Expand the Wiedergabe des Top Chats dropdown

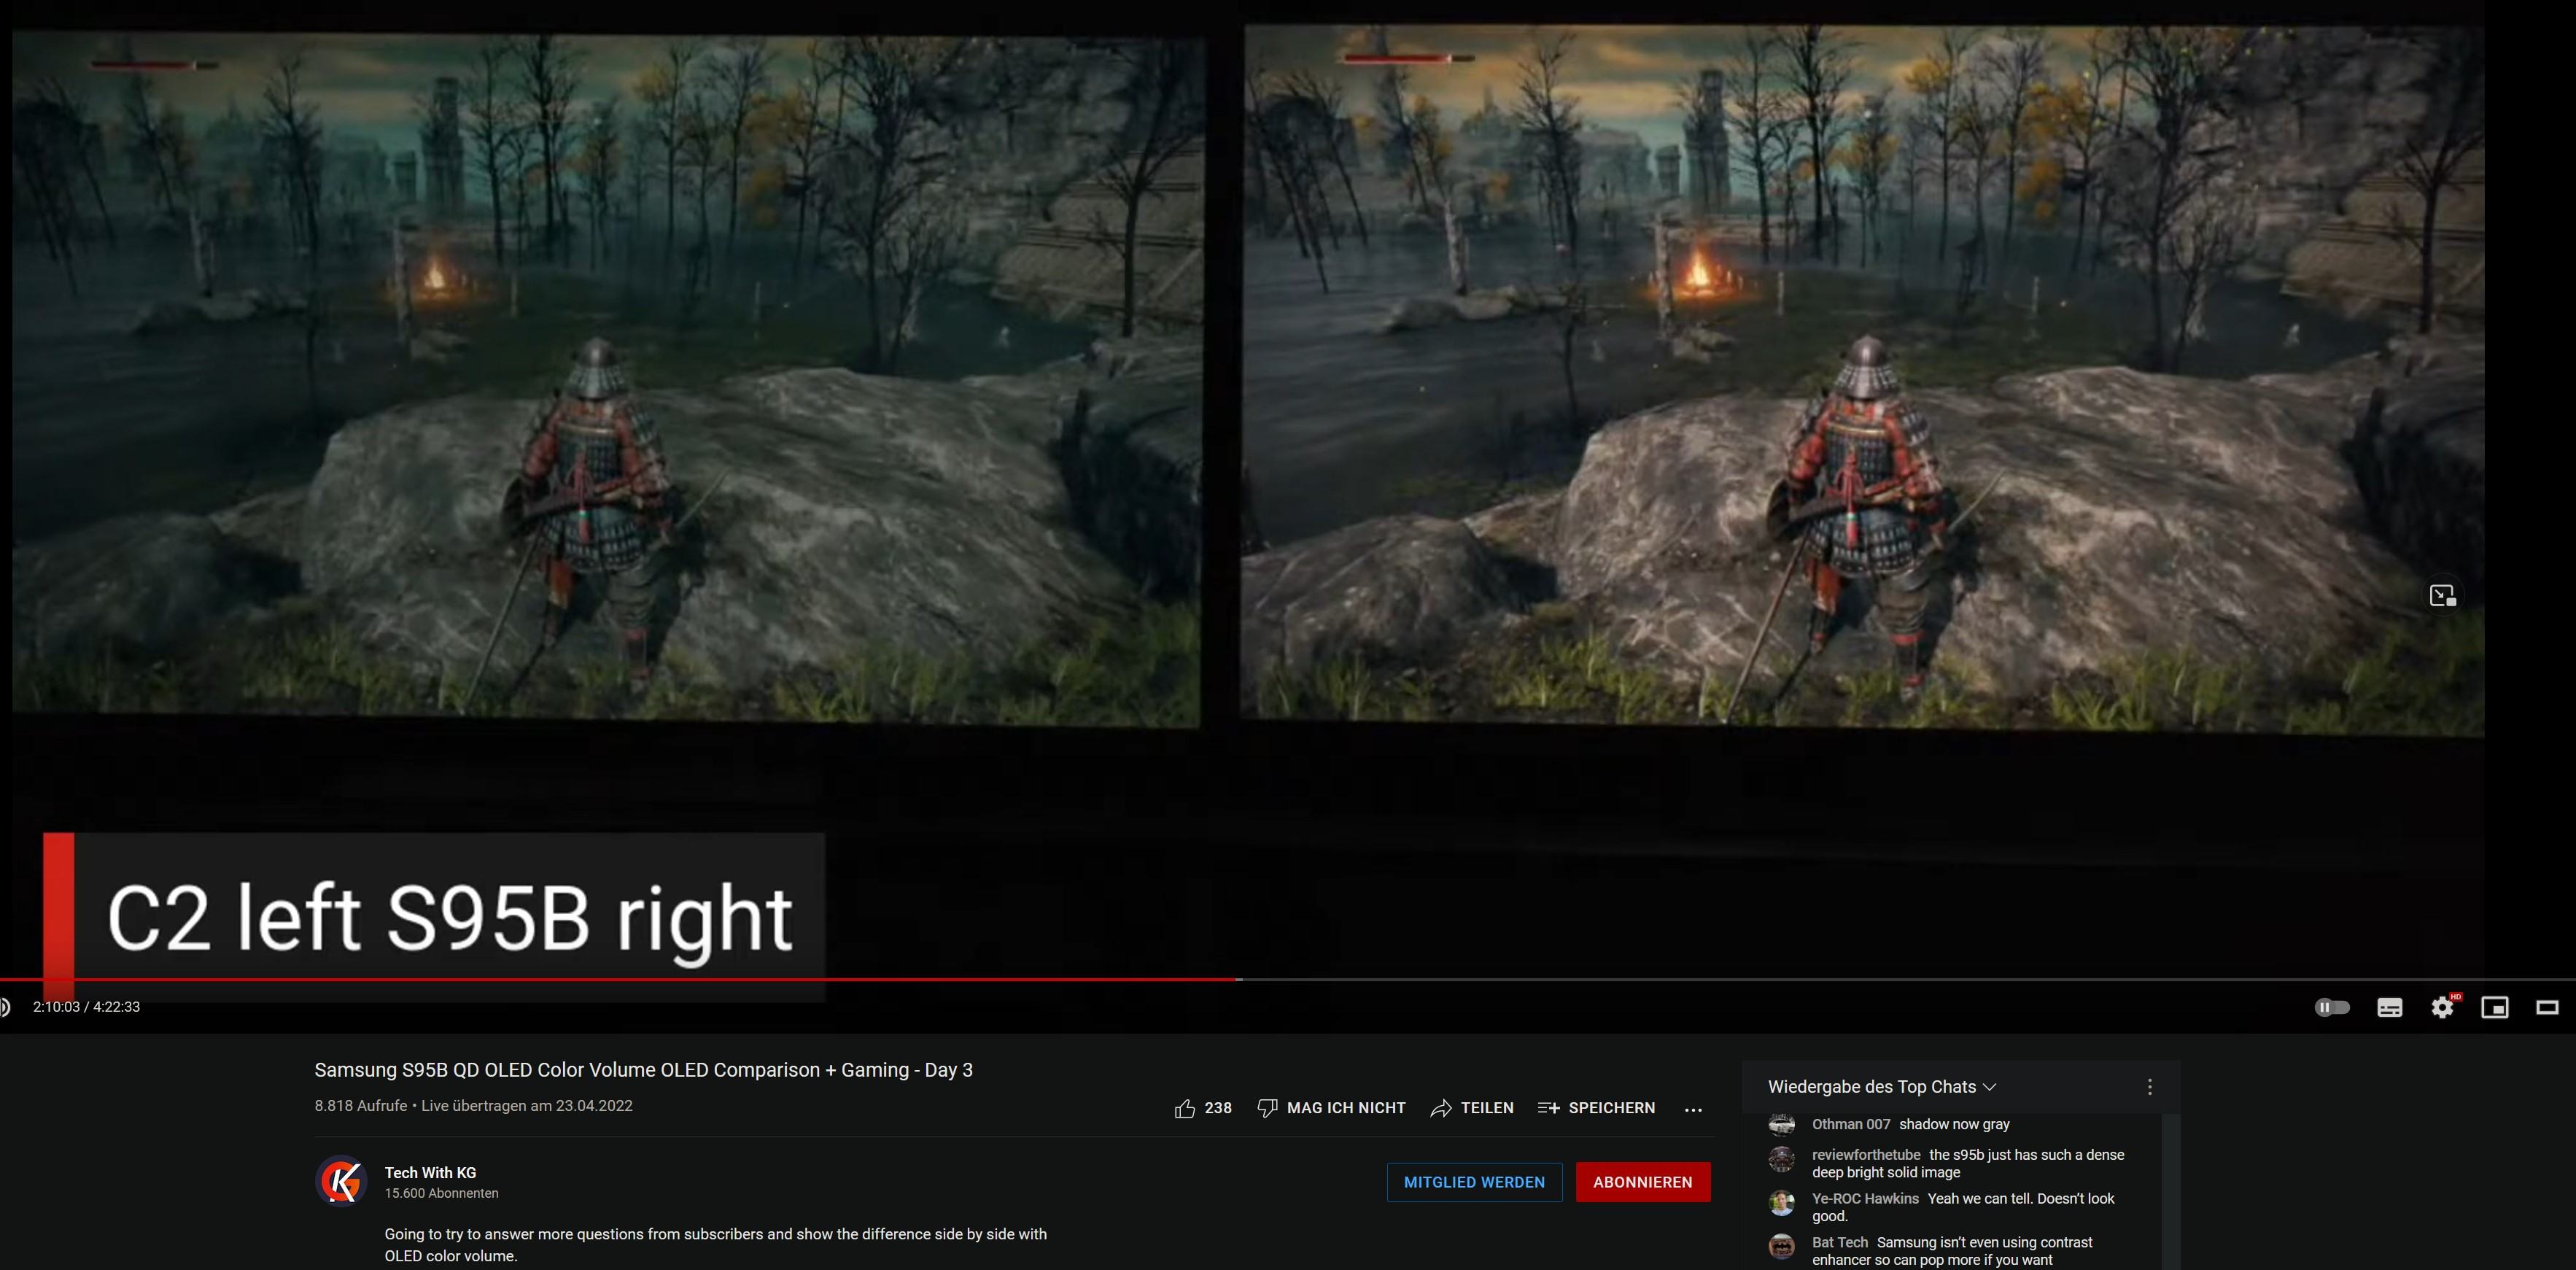pos(1882,1087)
